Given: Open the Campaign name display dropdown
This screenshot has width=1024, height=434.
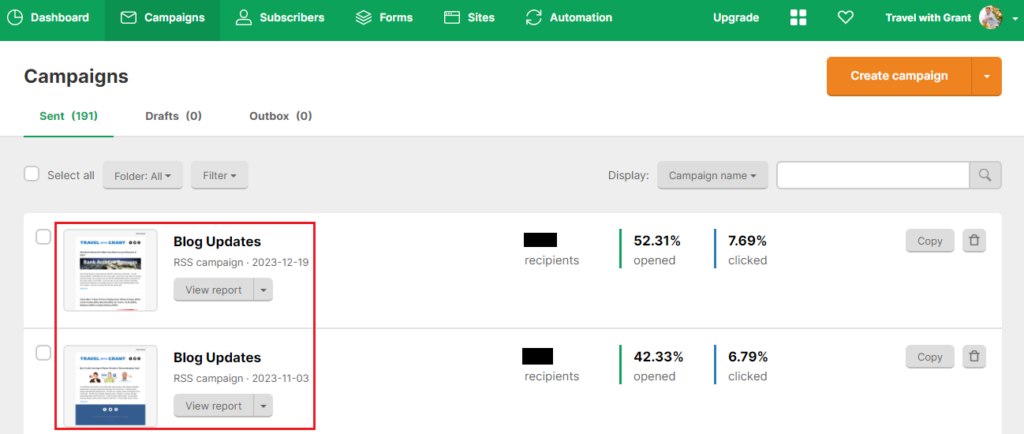Looking at the screenshot, I should pyautogui.click(x=712, y=175).
